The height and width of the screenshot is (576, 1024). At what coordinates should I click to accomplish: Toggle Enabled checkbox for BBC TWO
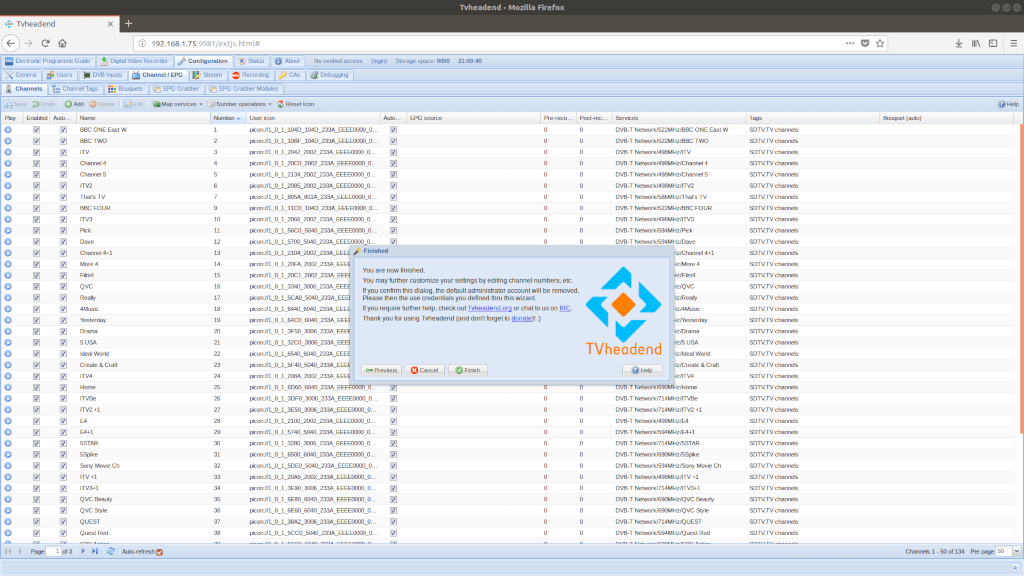(37, 141)
